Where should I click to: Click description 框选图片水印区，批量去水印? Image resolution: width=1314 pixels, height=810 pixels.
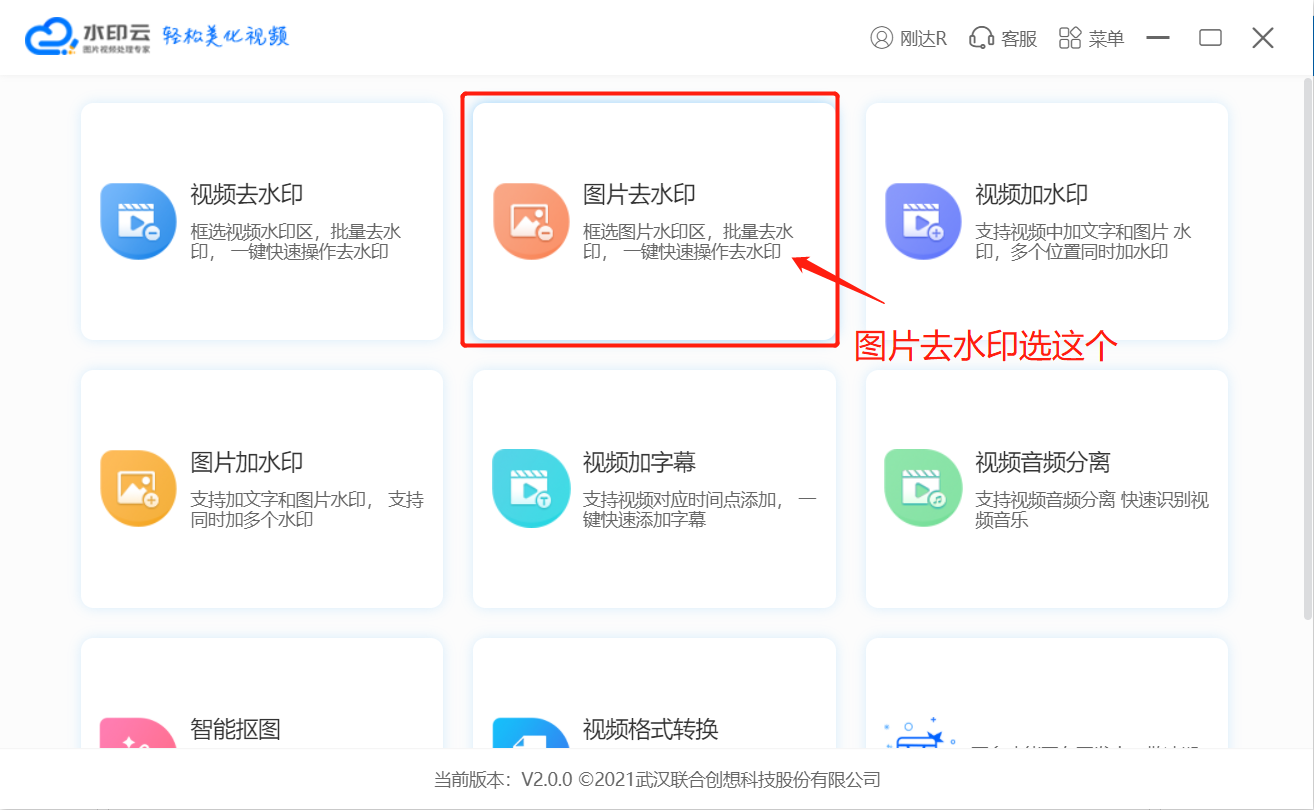pos(688,242)
